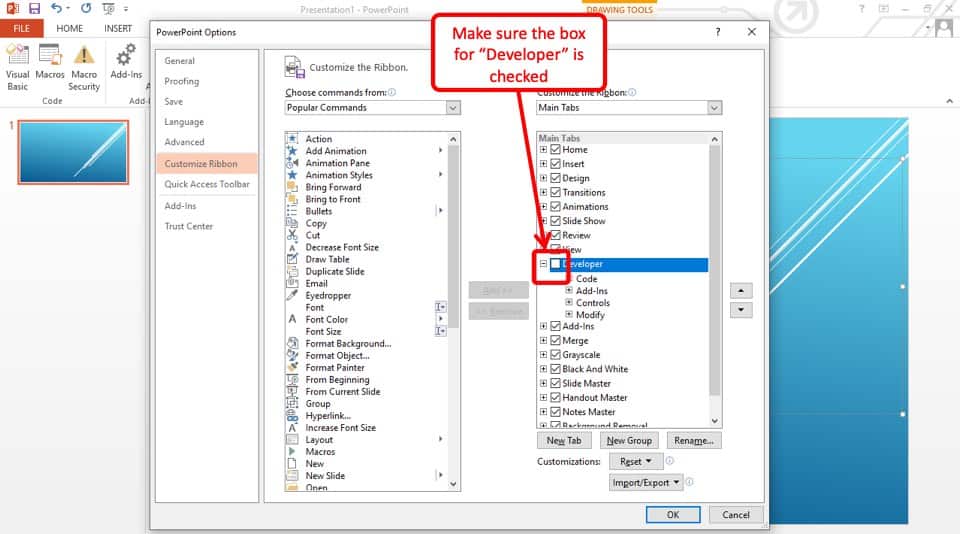Expand the Home tab tree node
The image size is (960, 534).
coord(543,149)
